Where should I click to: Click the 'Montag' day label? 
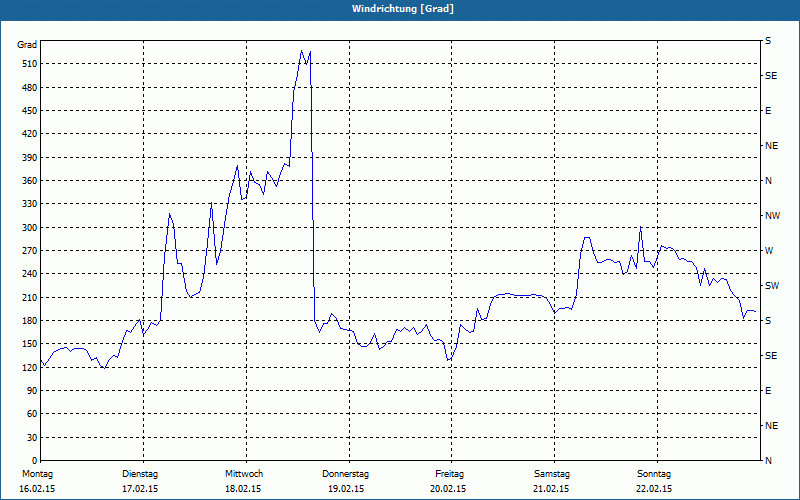click(x=37, y=474)
